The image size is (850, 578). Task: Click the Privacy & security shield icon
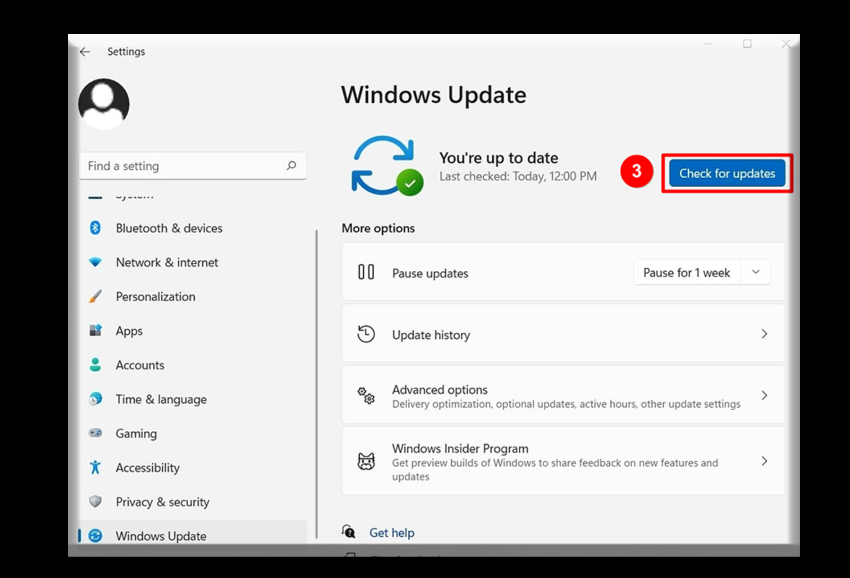click(x=96, y=502)
